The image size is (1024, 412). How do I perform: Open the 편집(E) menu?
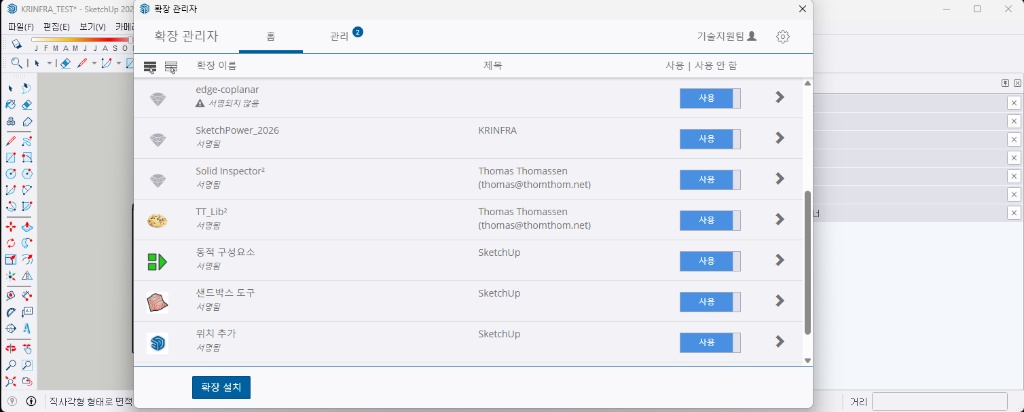coord(56,27)
